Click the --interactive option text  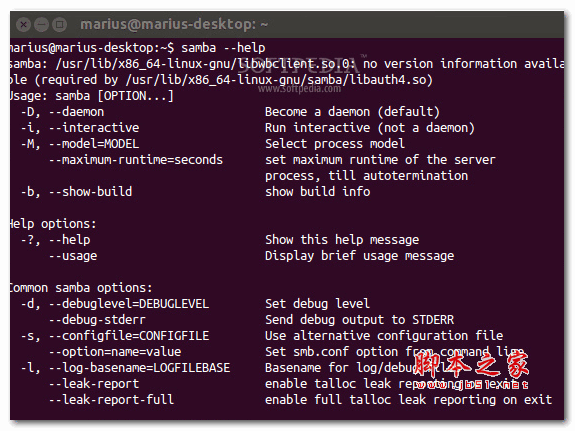point(94,128)
